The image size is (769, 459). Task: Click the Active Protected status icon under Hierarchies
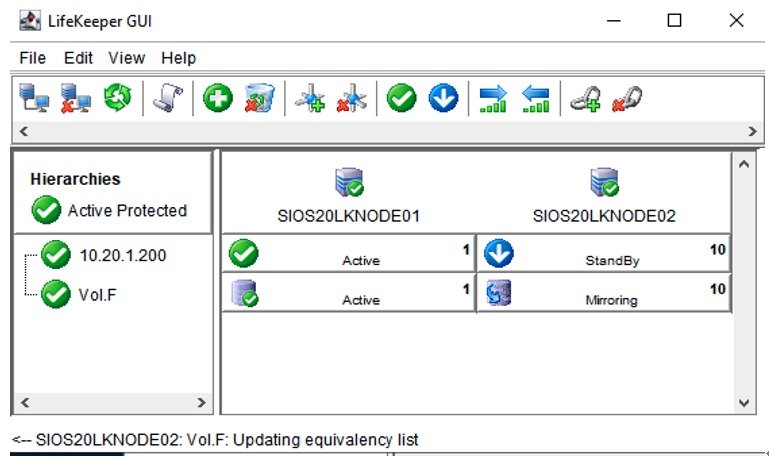pyautogui.click(x=46, y=210)
